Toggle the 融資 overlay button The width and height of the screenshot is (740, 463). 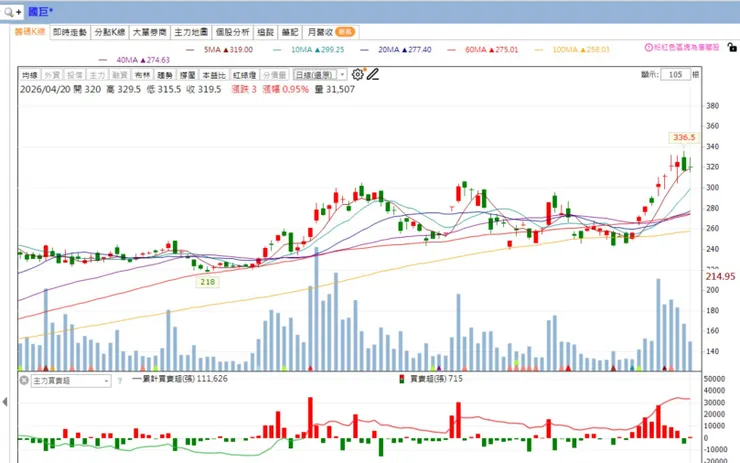[x=119, y=75]
